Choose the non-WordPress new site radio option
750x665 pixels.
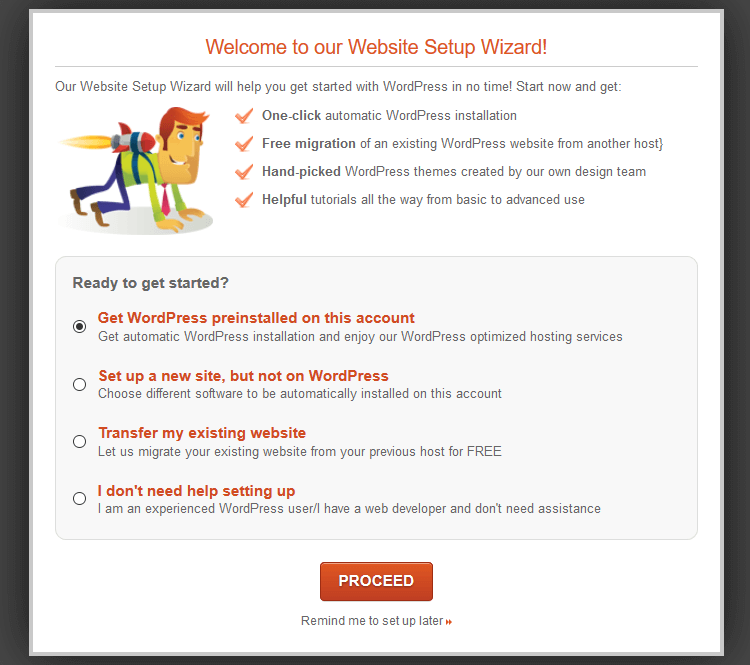point(79,384)
